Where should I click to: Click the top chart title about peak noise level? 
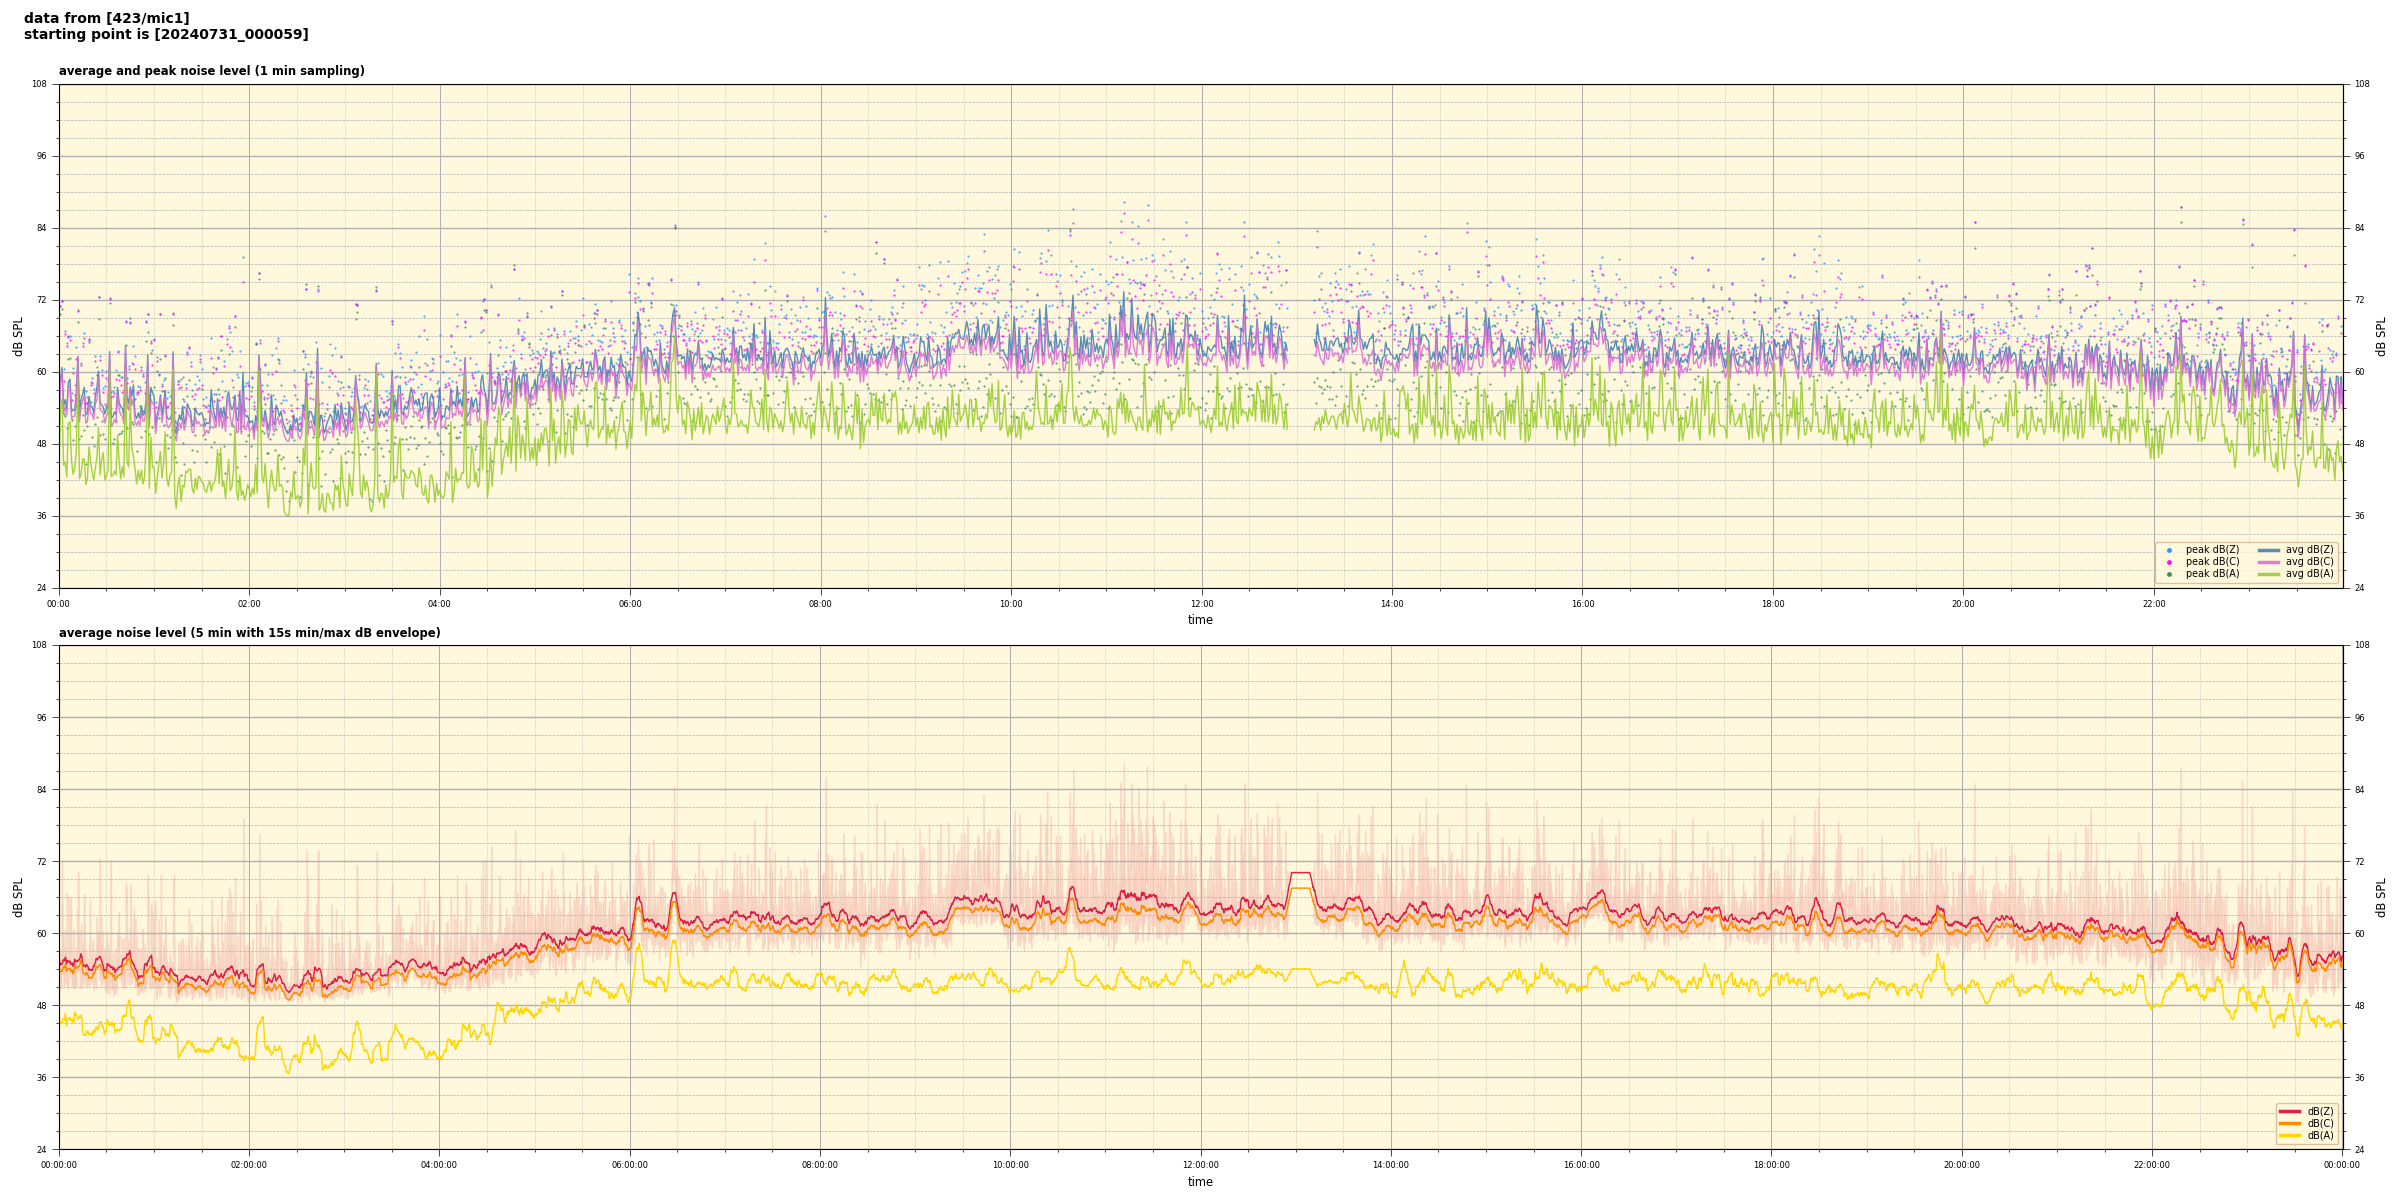tap(211, 71)
